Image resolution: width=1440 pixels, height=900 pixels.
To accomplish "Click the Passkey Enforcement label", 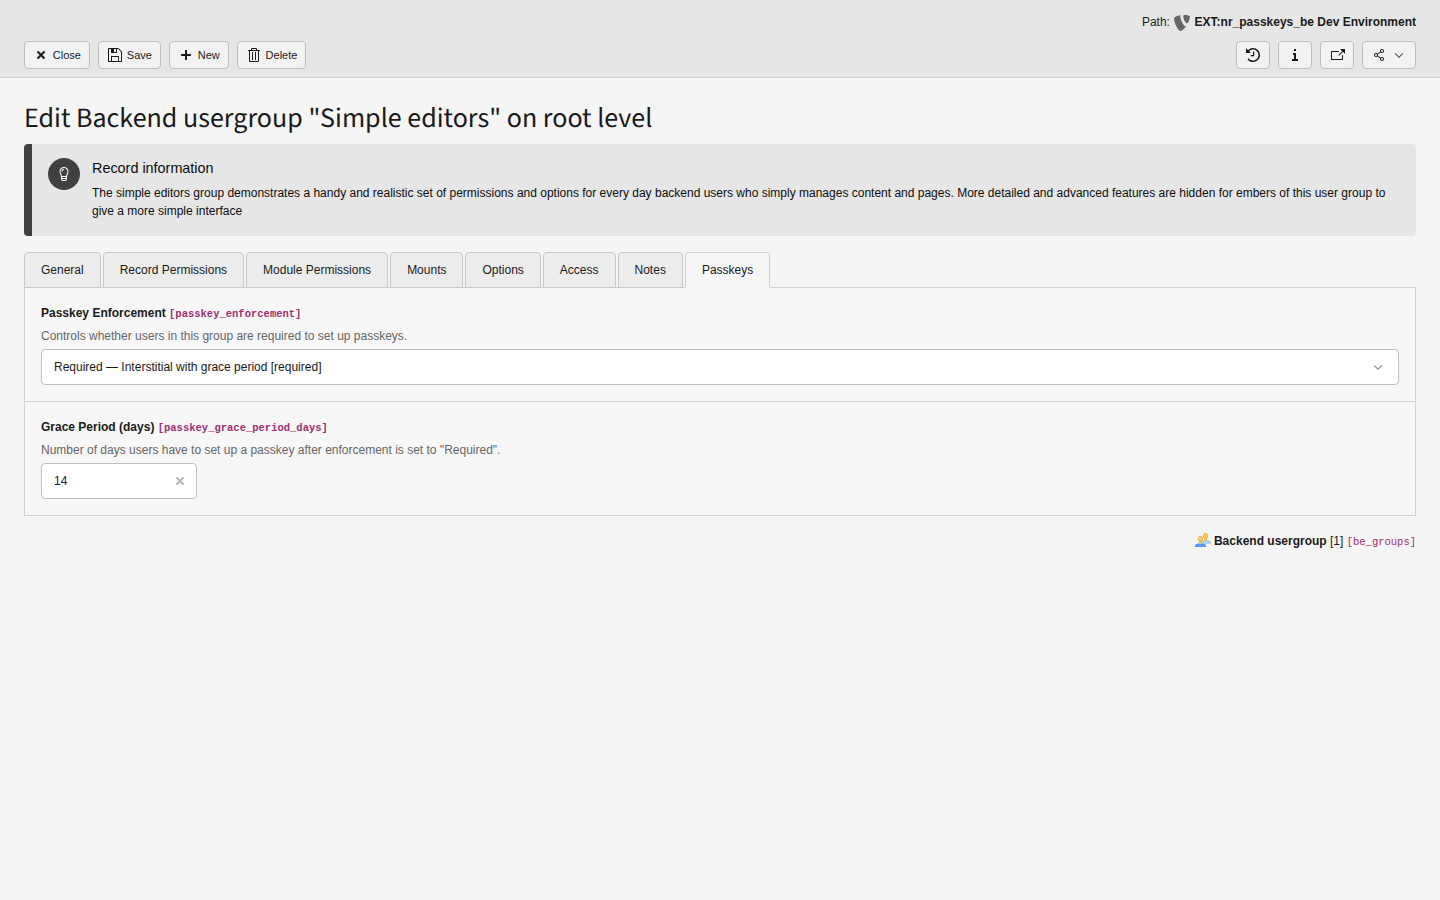I will pyautogui.click(x=103, y=313).
